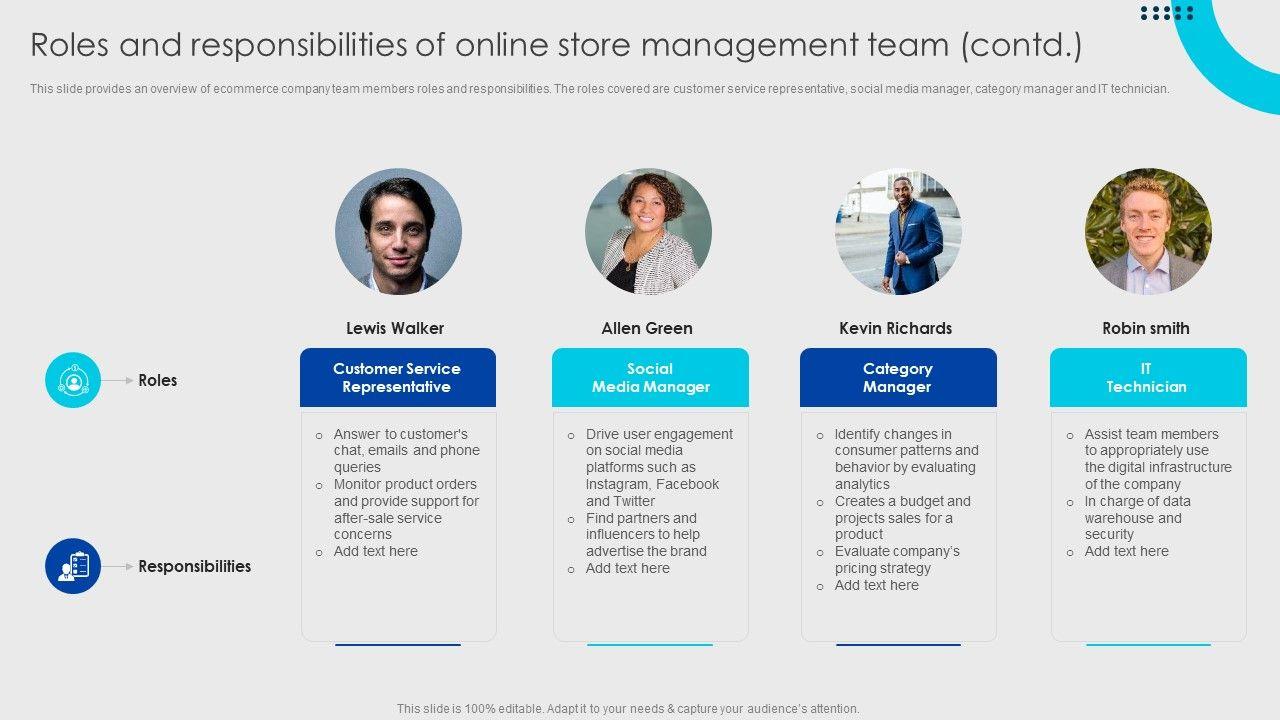The width and height of the screenshot is (1280, 720).
Task: Select Lewis Walker's portrait photo
Action: click(x=398, y=231)
